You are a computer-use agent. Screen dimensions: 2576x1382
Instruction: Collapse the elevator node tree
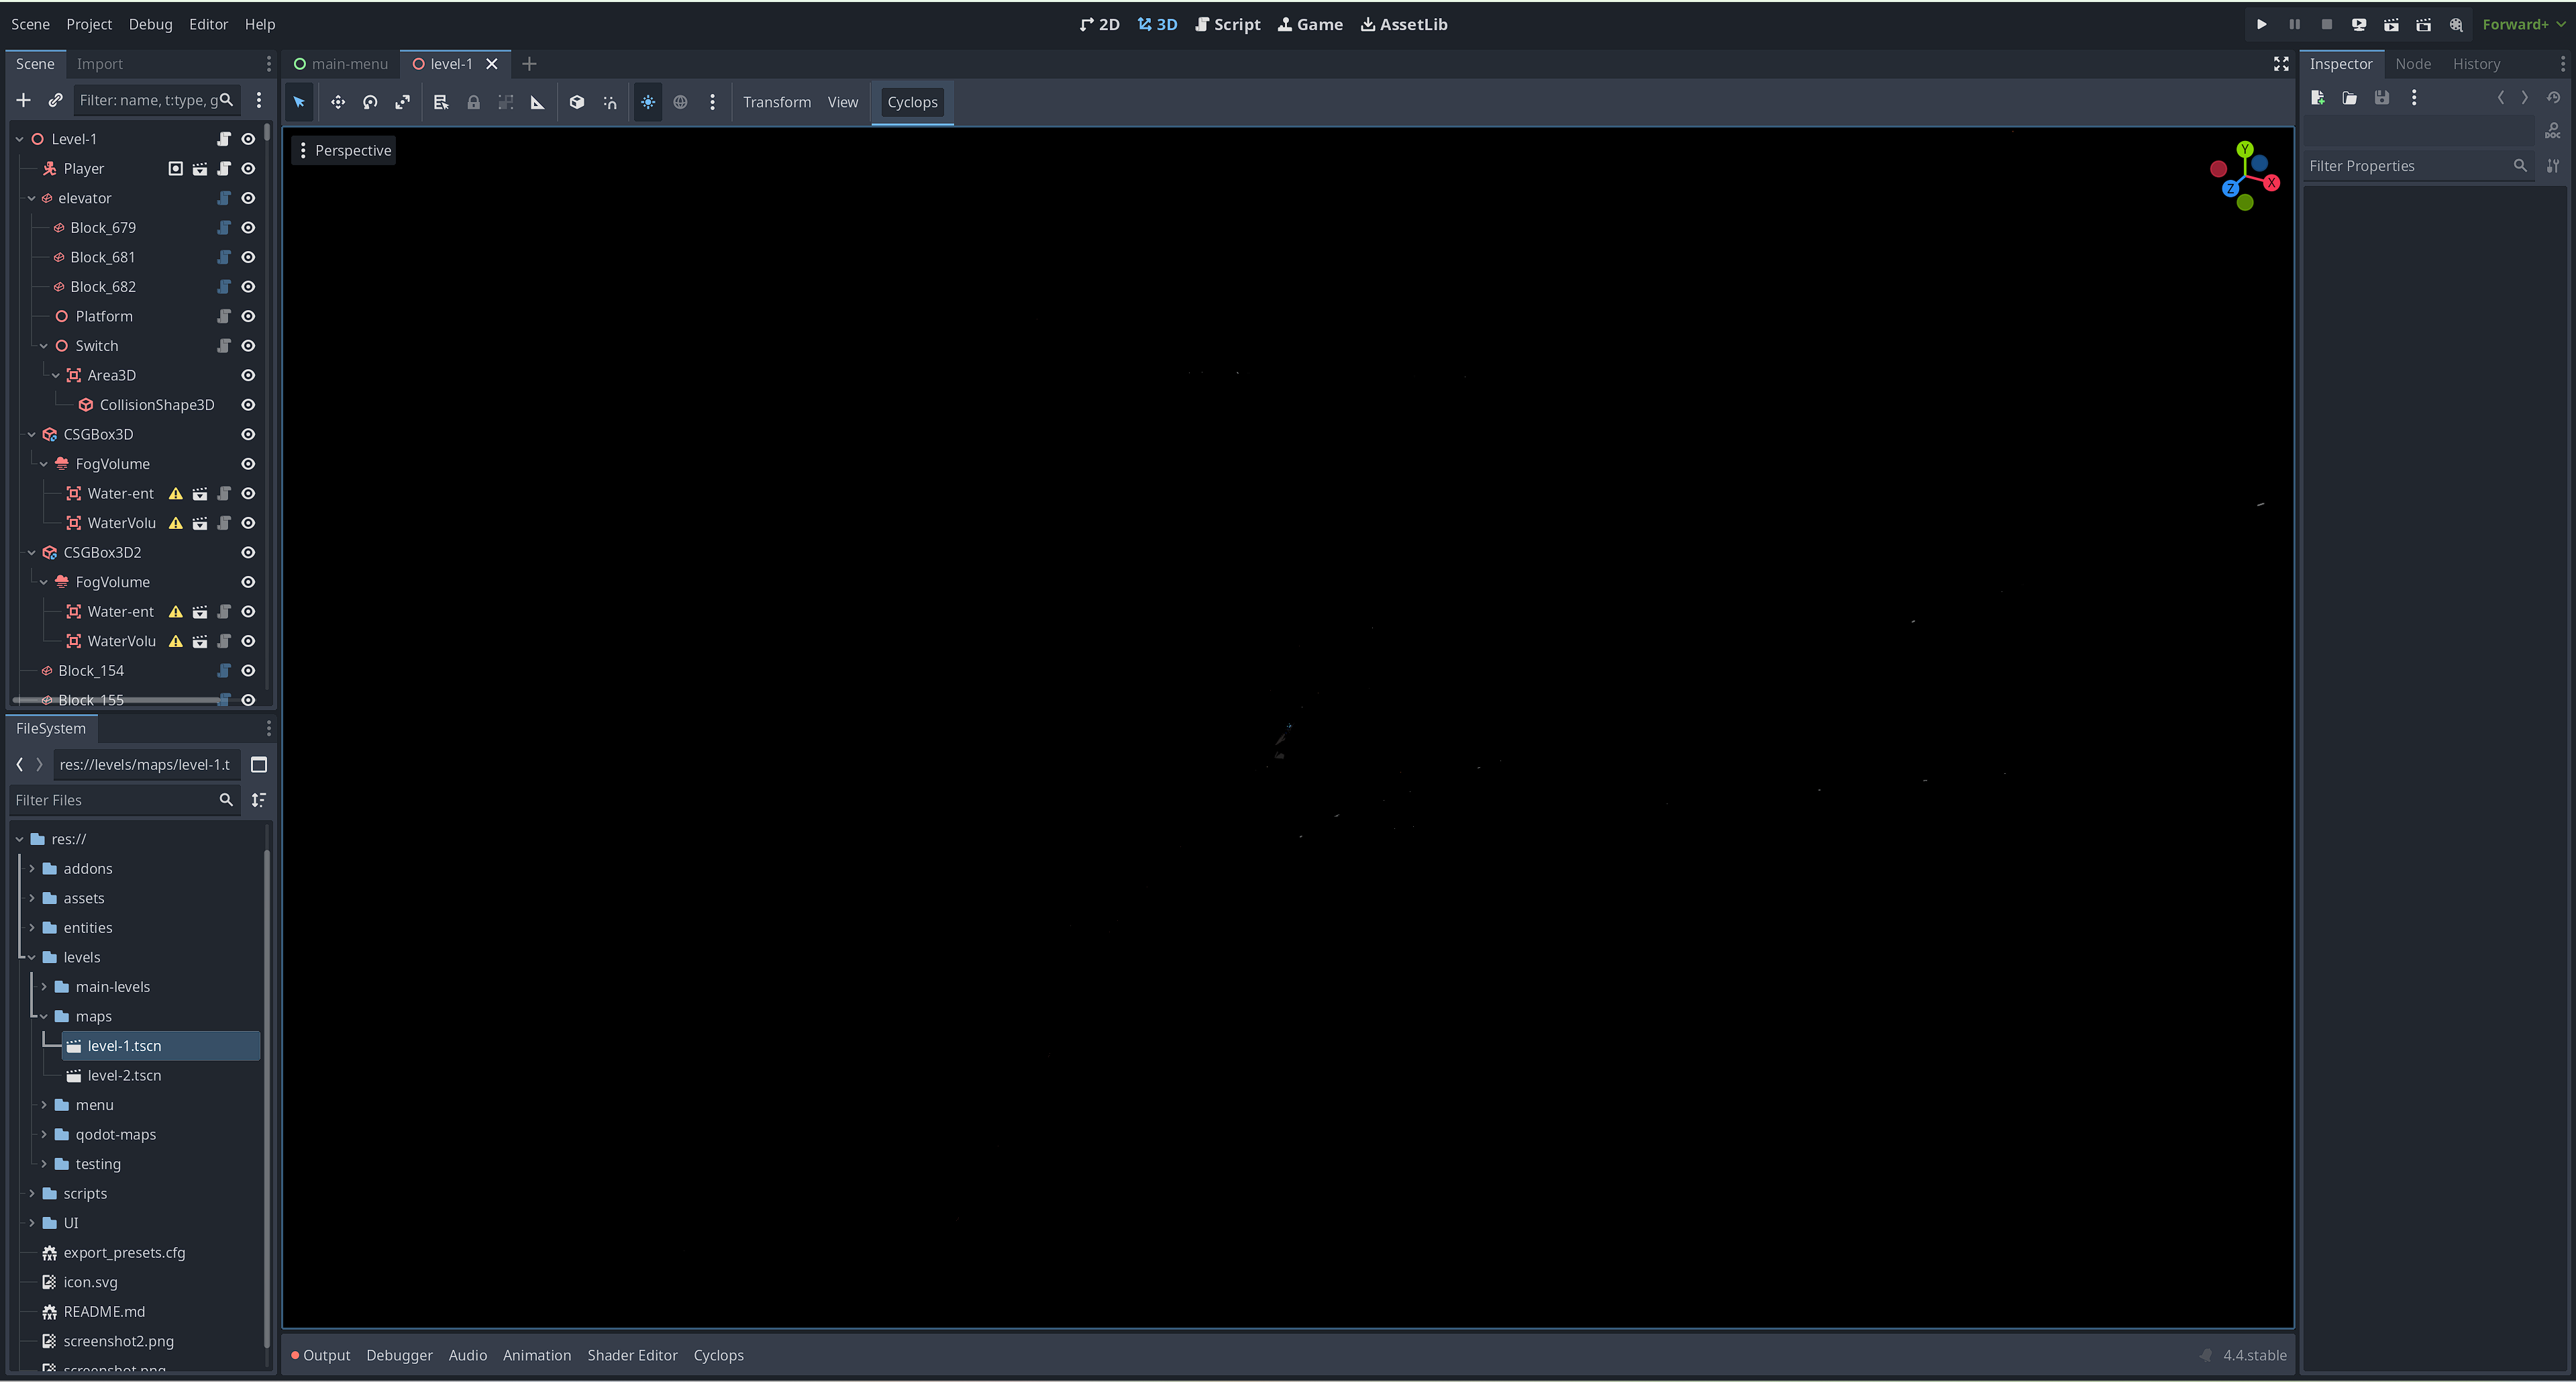pos(31,198)
